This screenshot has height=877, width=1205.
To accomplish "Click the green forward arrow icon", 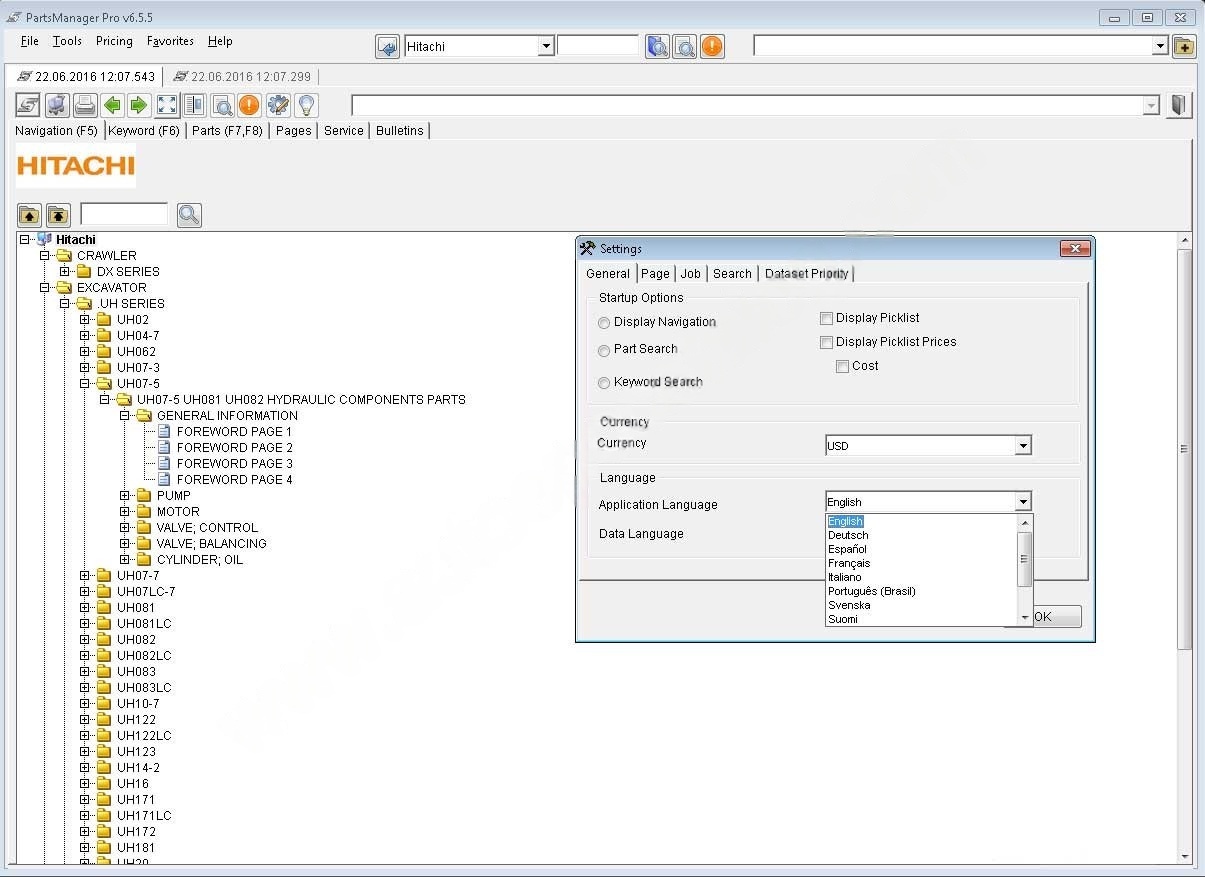I will [x=139, y=105].
